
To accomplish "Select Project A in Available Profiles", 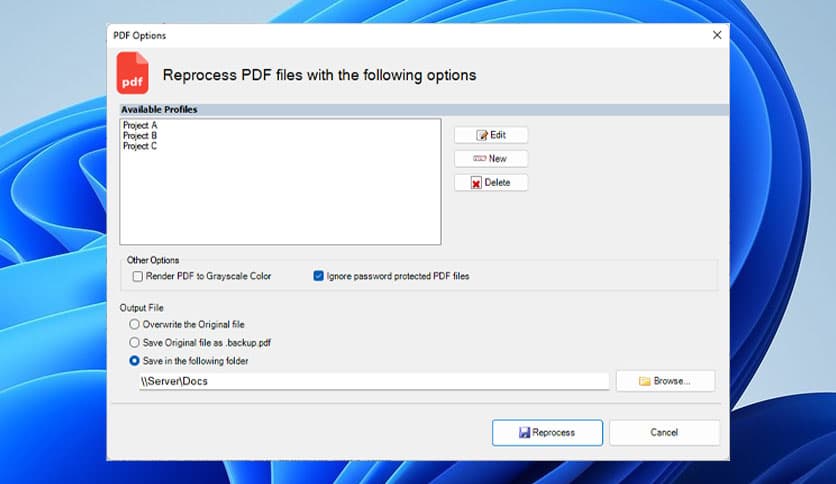I will 140,125.
